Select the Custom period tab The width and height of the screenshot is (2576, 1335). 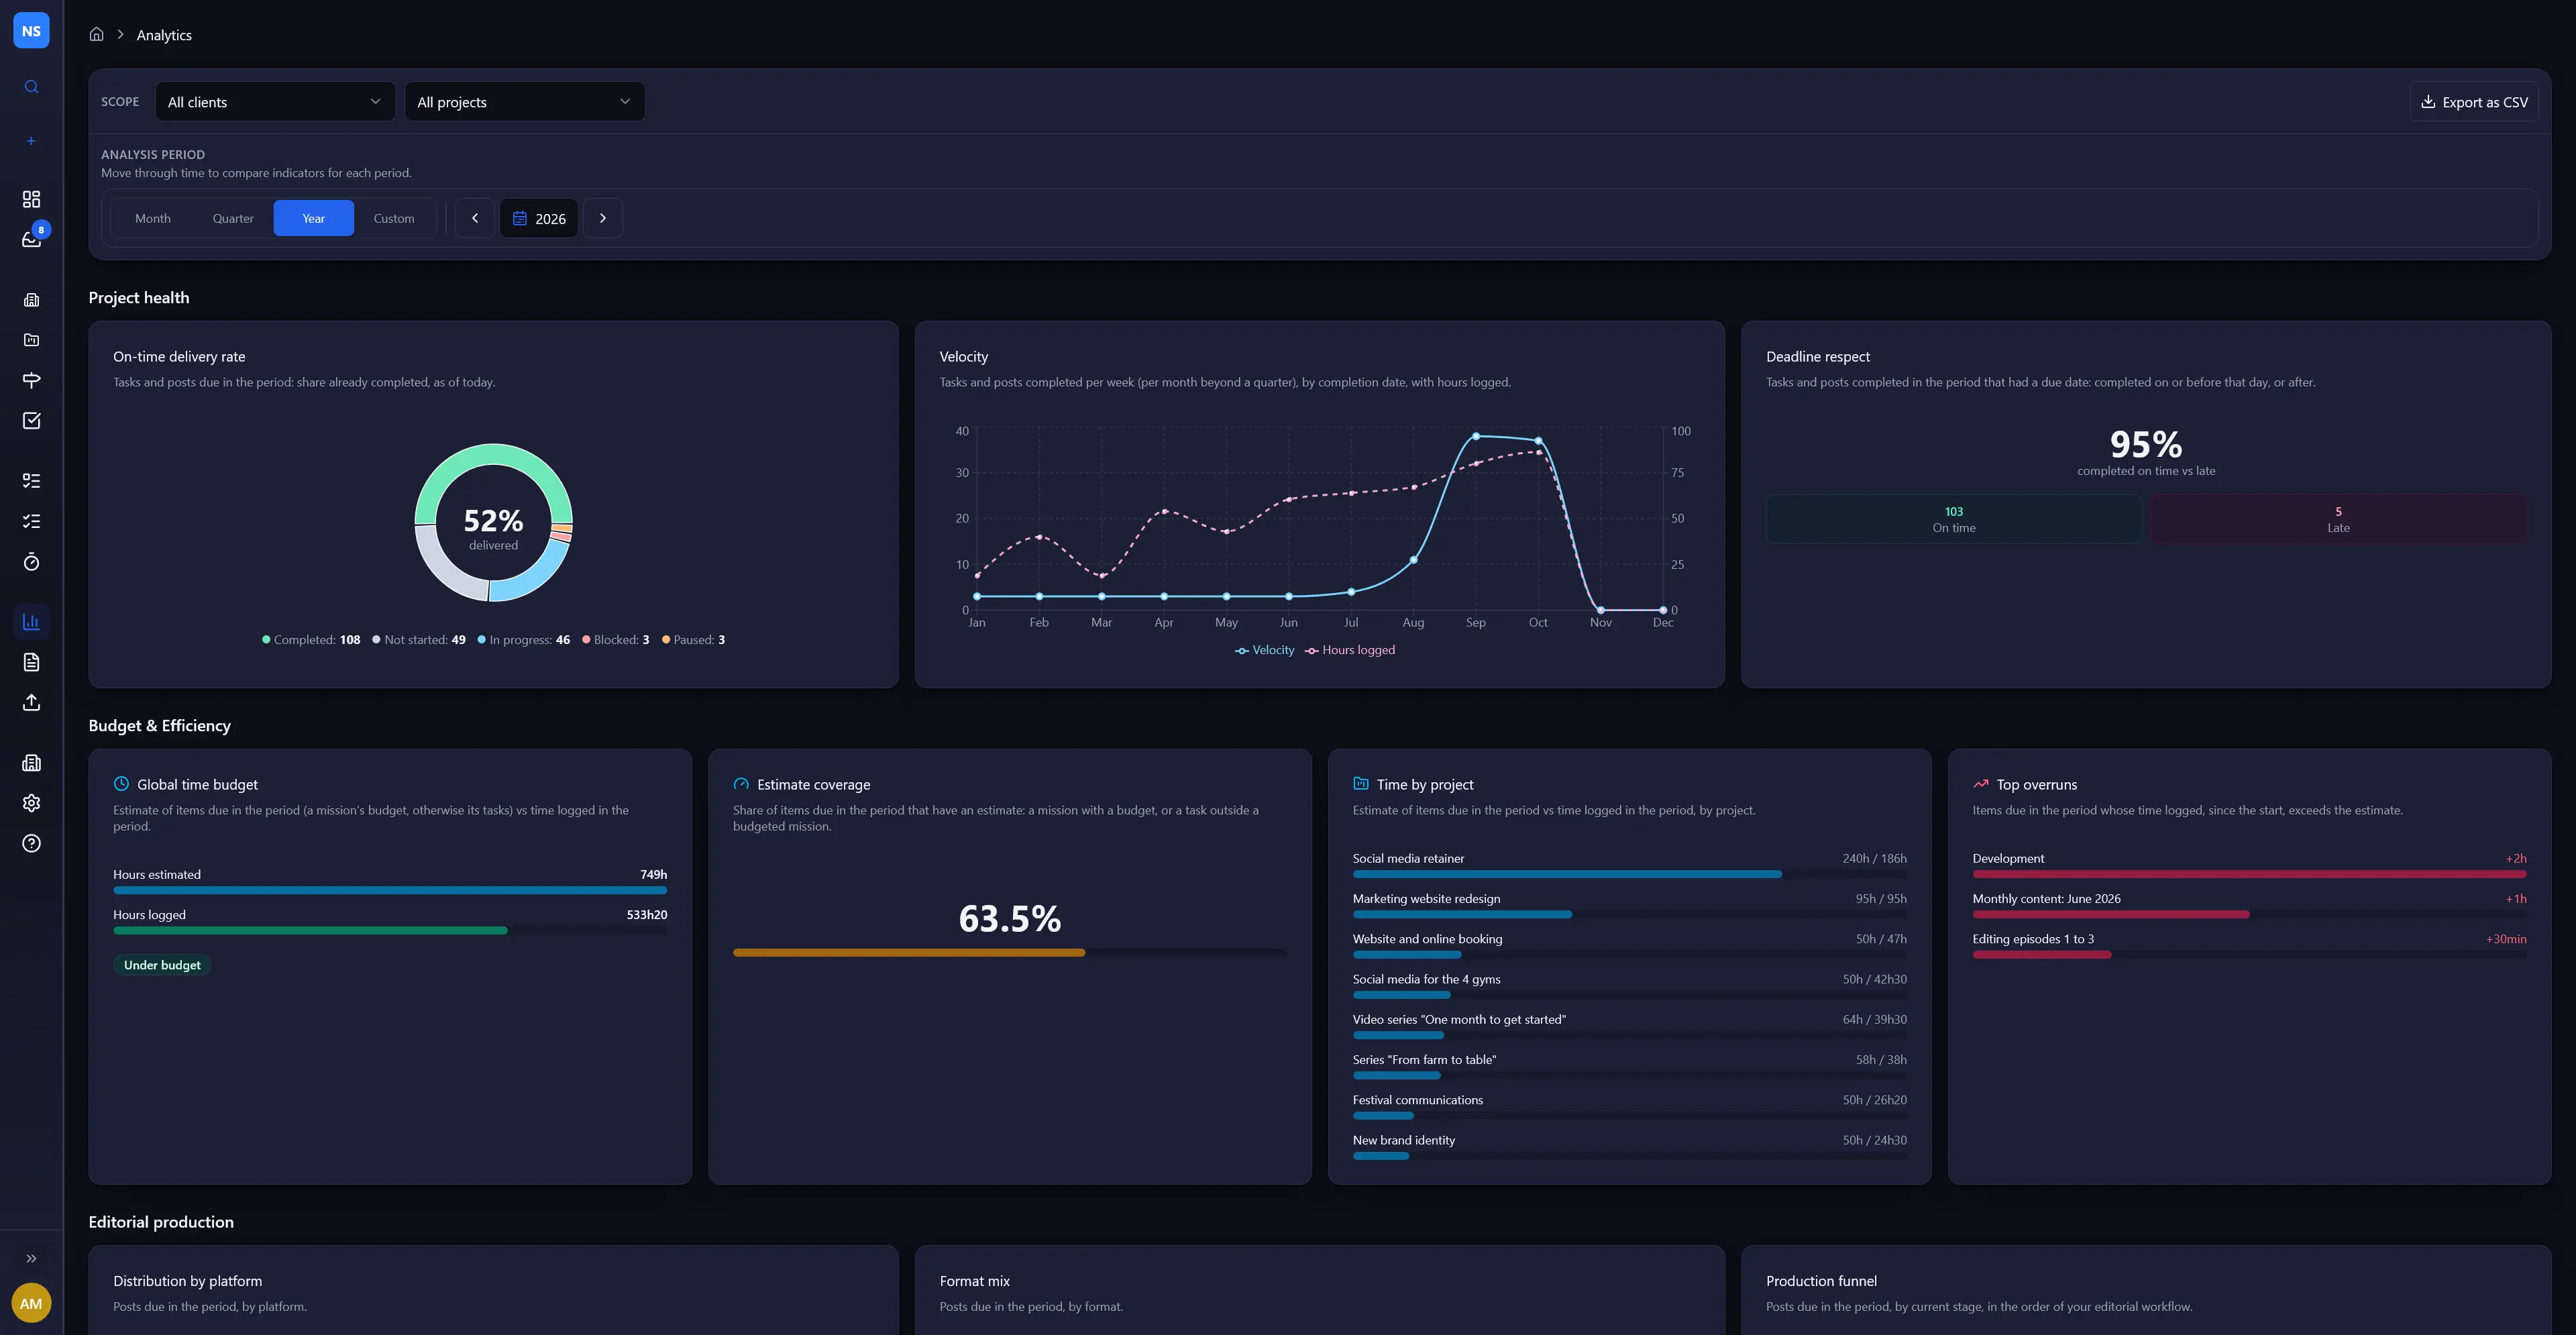point(394,218)
